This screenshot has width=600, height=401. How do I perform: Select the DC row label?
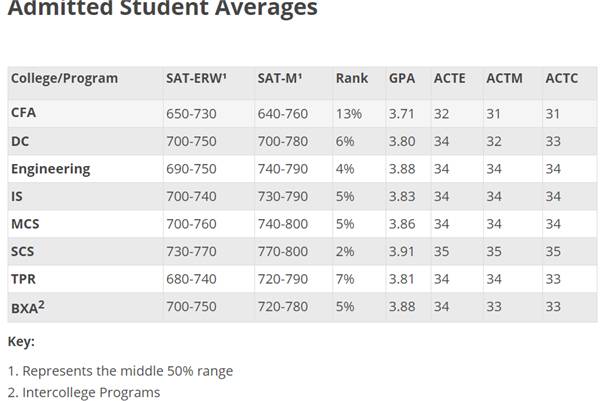coord(20,141)
